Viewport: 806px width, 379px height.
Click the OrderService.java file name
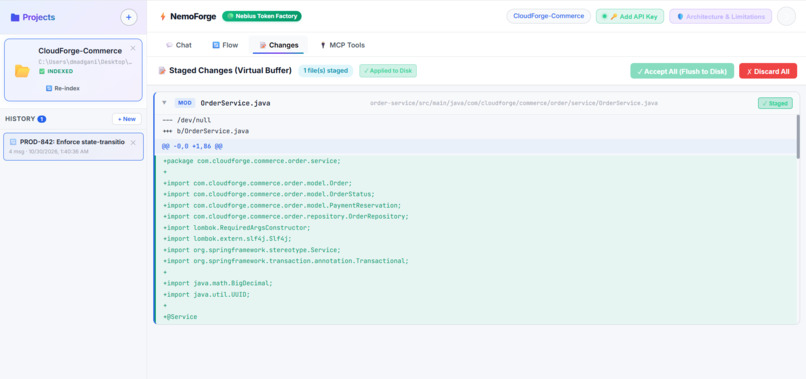click(235, 103)
